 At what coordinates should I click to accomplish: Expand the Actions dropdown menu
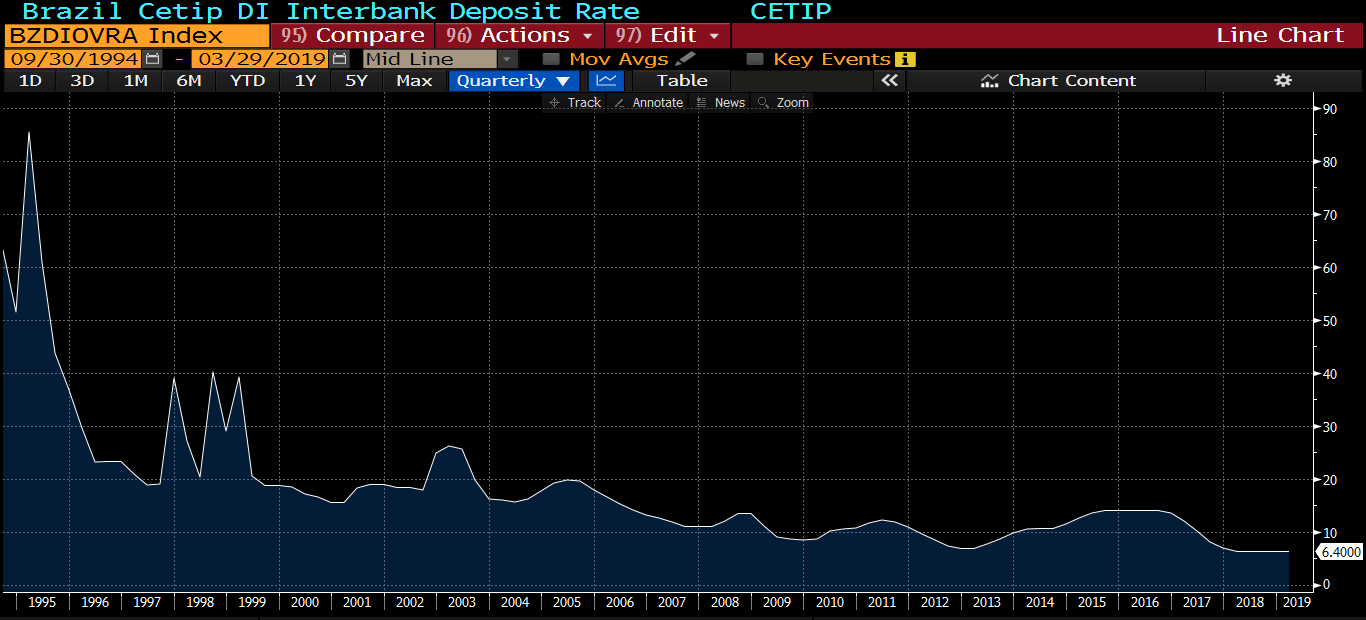(519, 35)
